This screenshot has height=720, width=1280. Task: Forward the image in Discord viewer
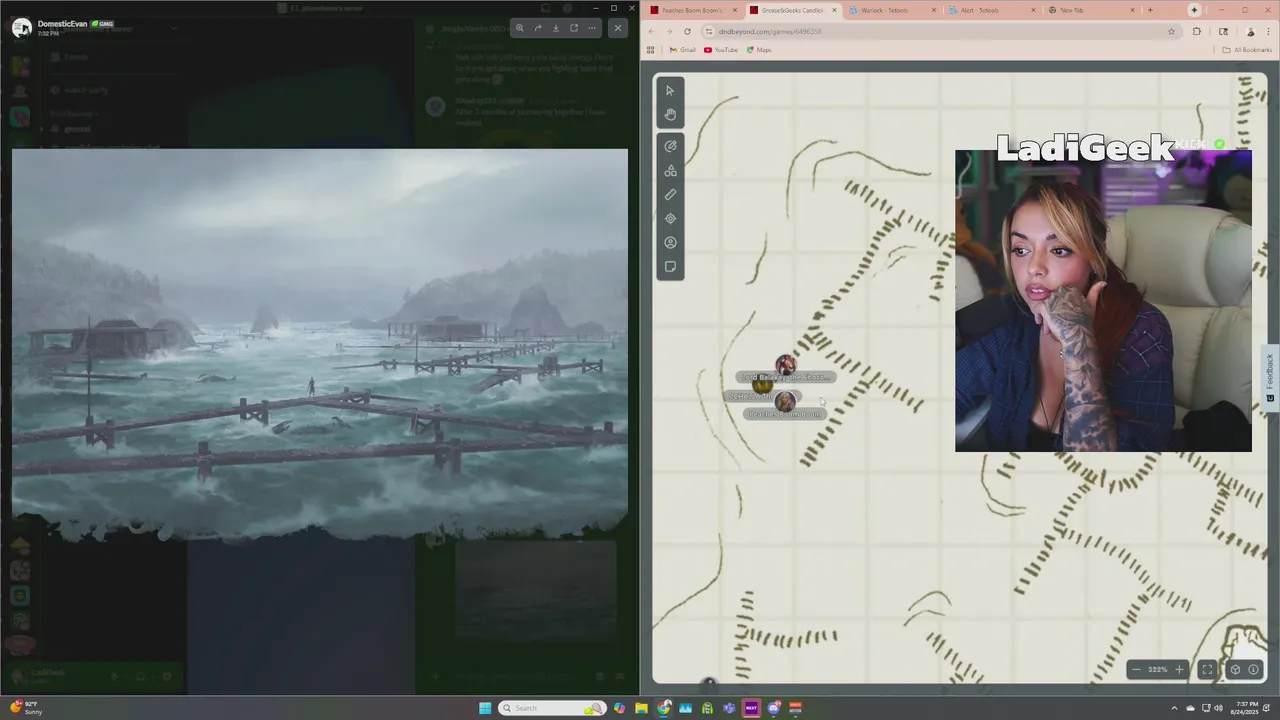537,28
